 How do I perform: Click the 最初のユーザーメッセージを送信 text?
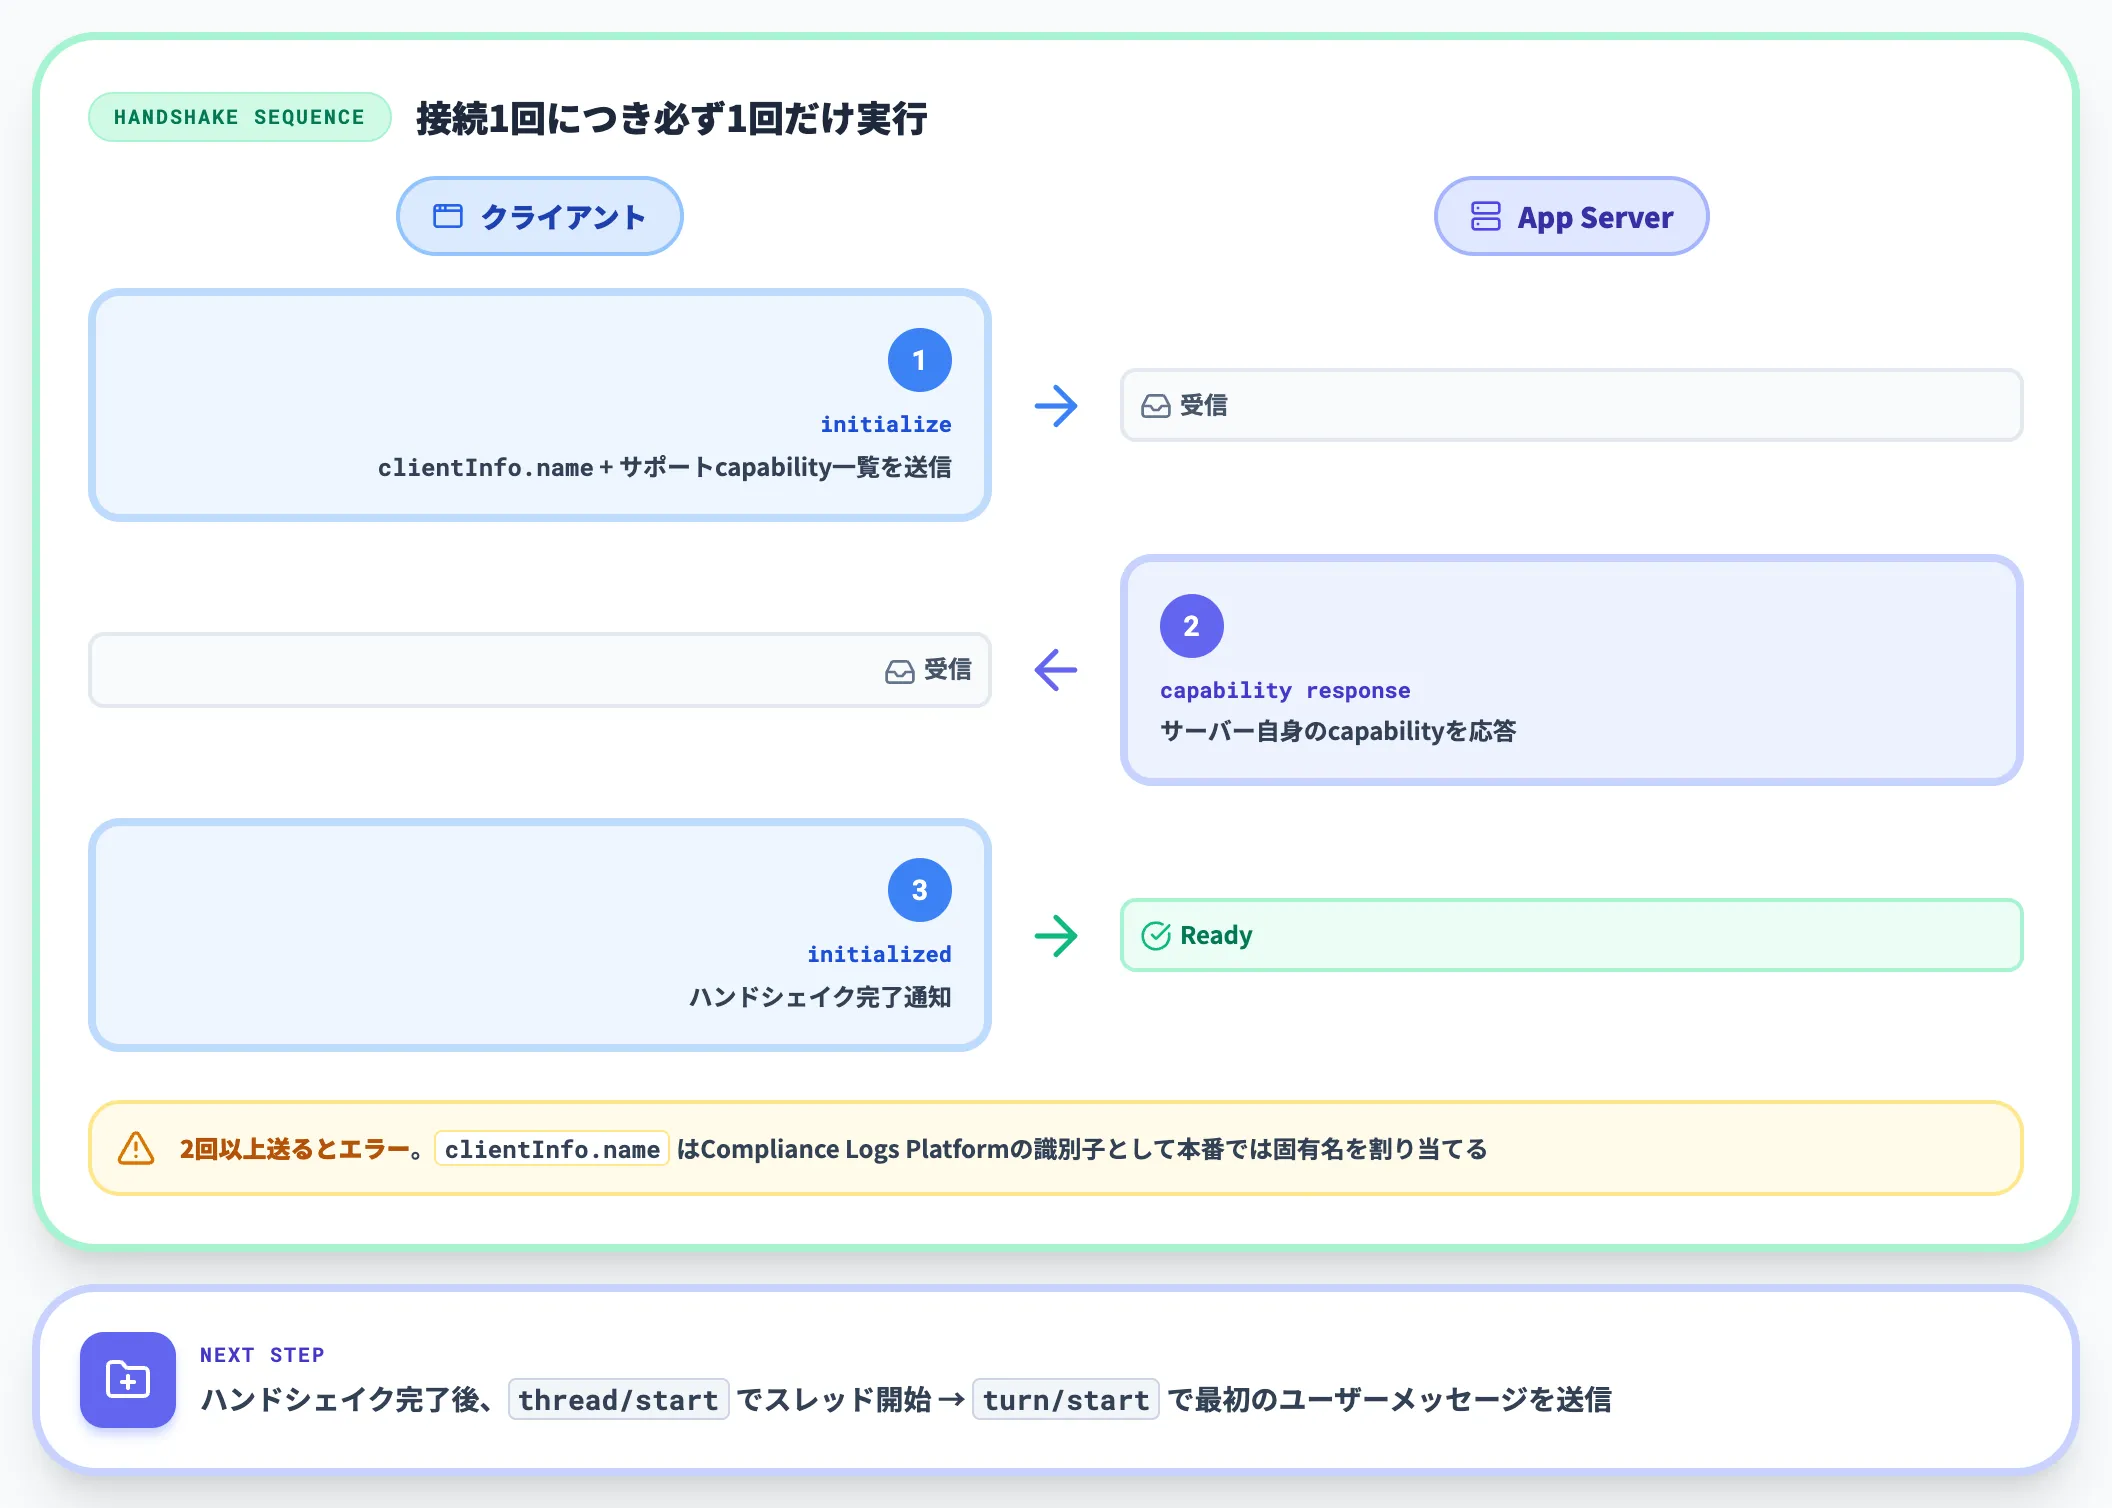1403,1399
